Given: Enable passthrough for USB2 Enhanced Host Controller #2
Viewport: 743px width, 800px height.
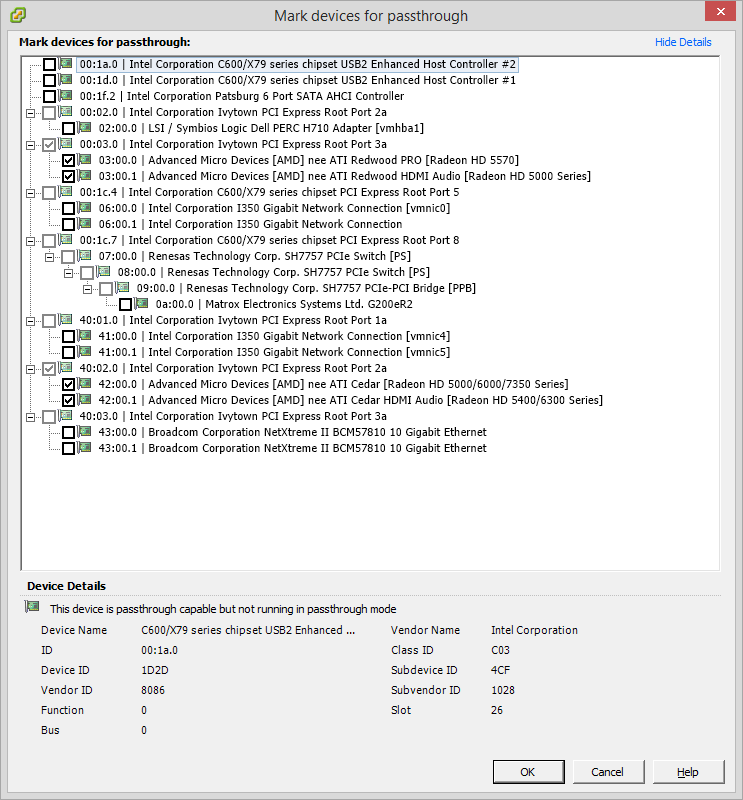Looking at the screenshot, I should pyautogui.click(x=49, y=65).
